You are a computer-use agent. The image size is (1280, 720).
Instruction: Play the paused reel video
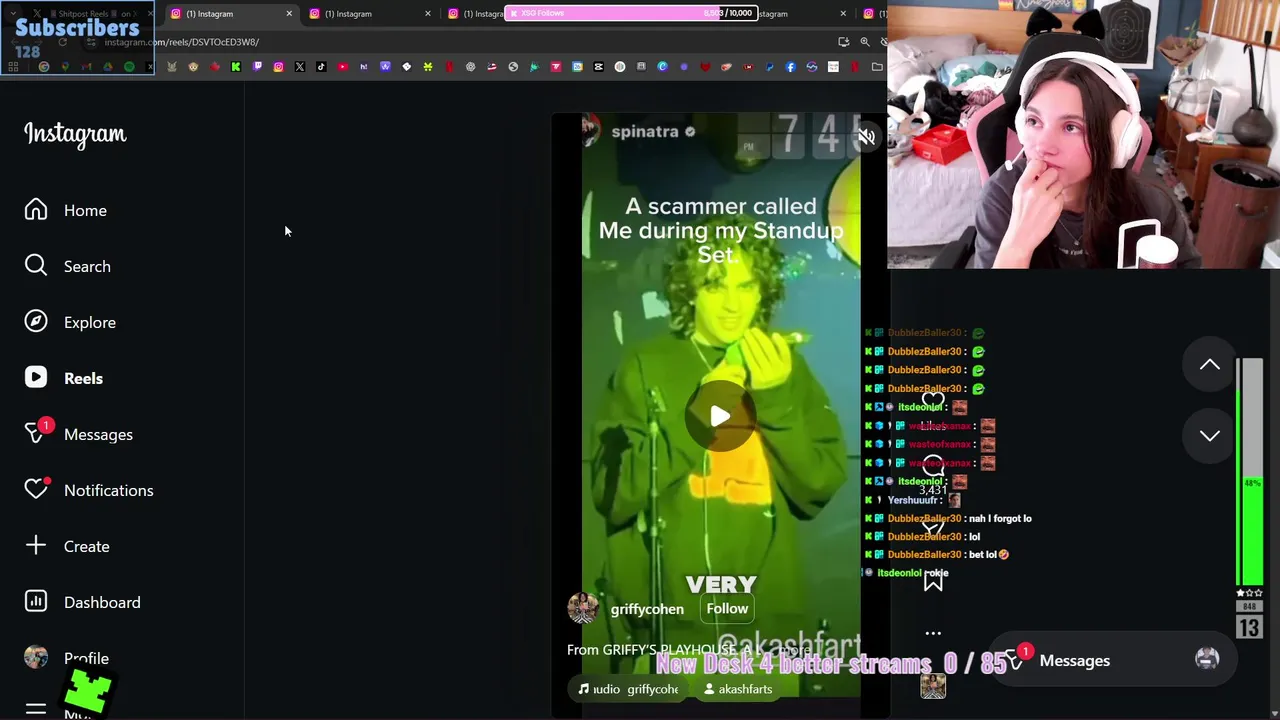tap(720, 416)
